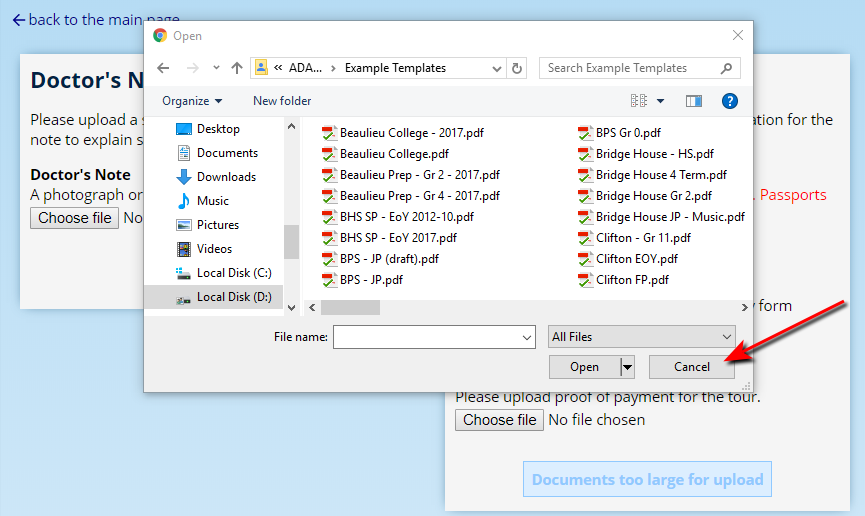Select Local Disk (C:) drive
865x516 pixels.
[233, 273]
